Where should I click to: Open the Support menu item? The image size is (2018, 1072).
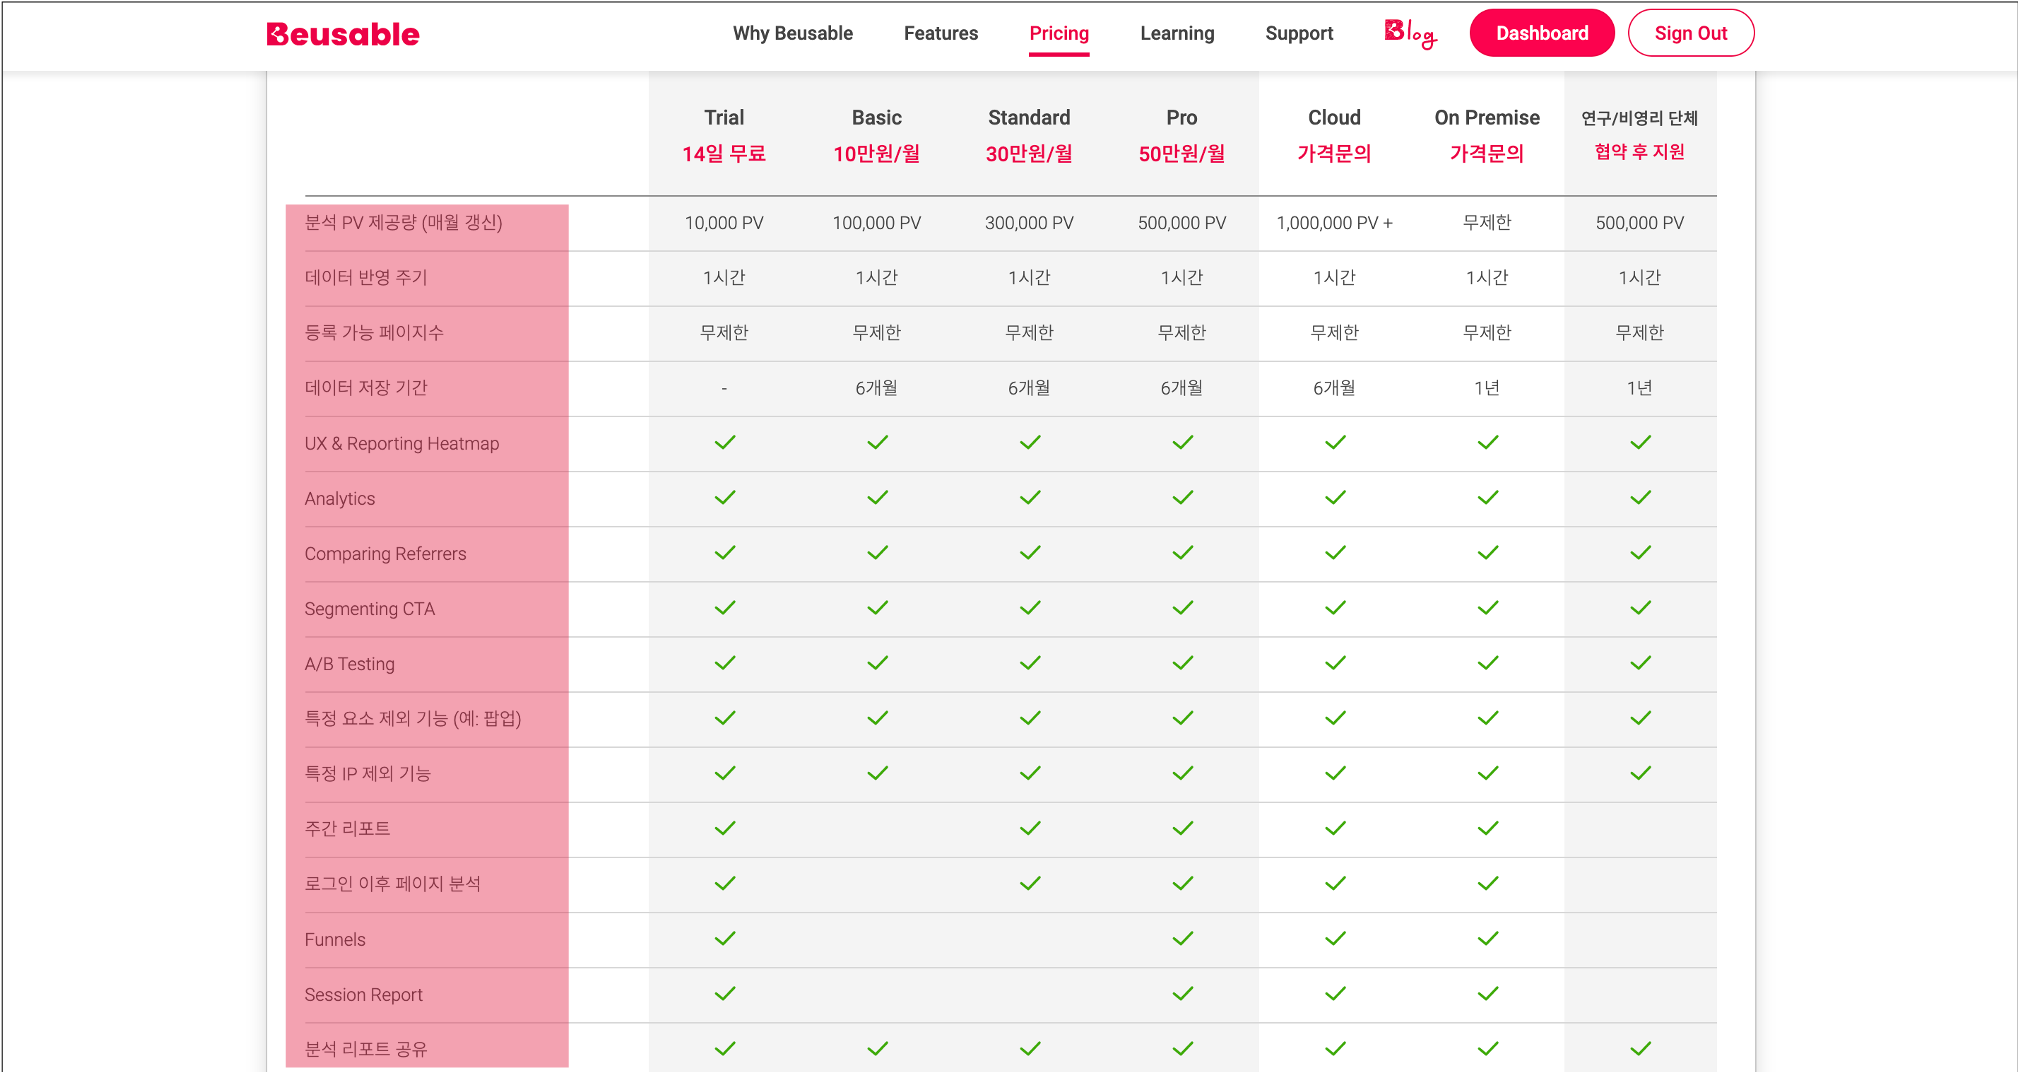click(1299, 33)
